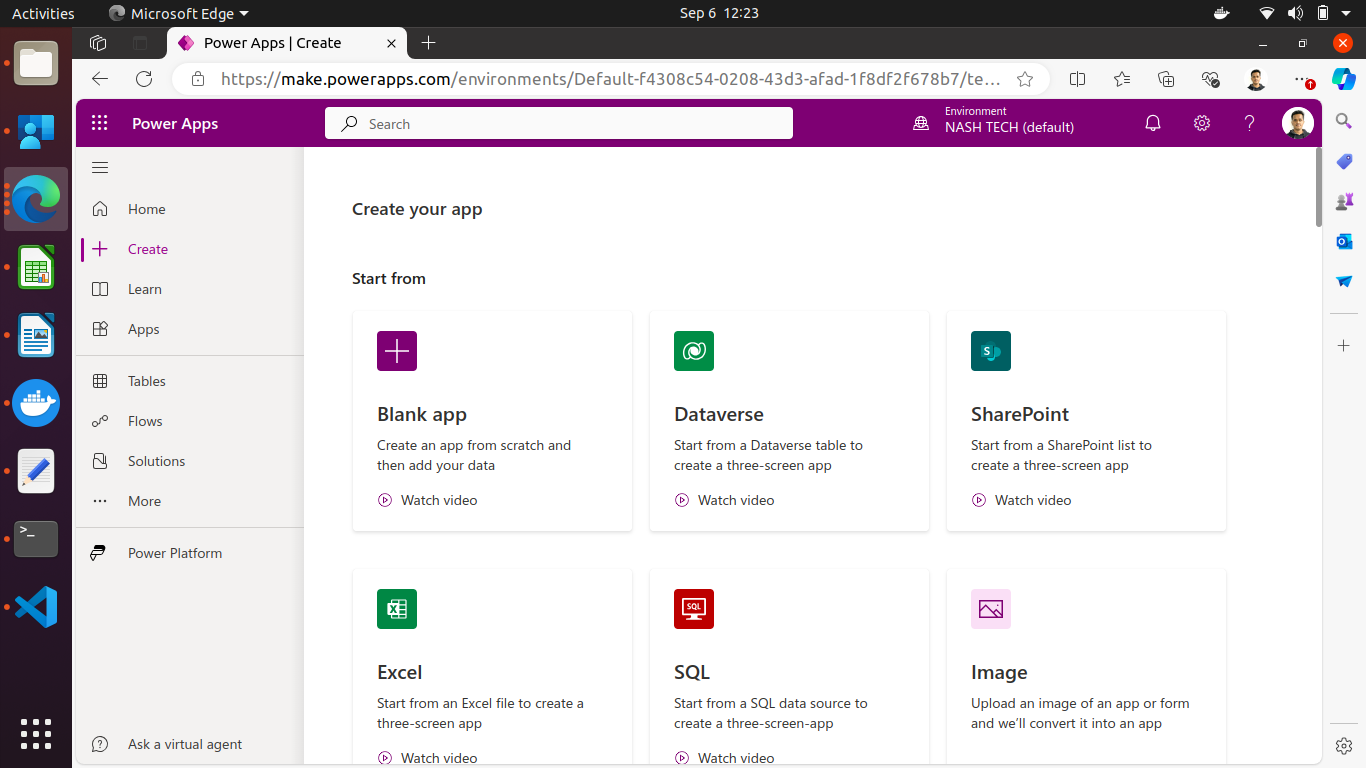Click the Excel tile icon

tap(397, 609)
